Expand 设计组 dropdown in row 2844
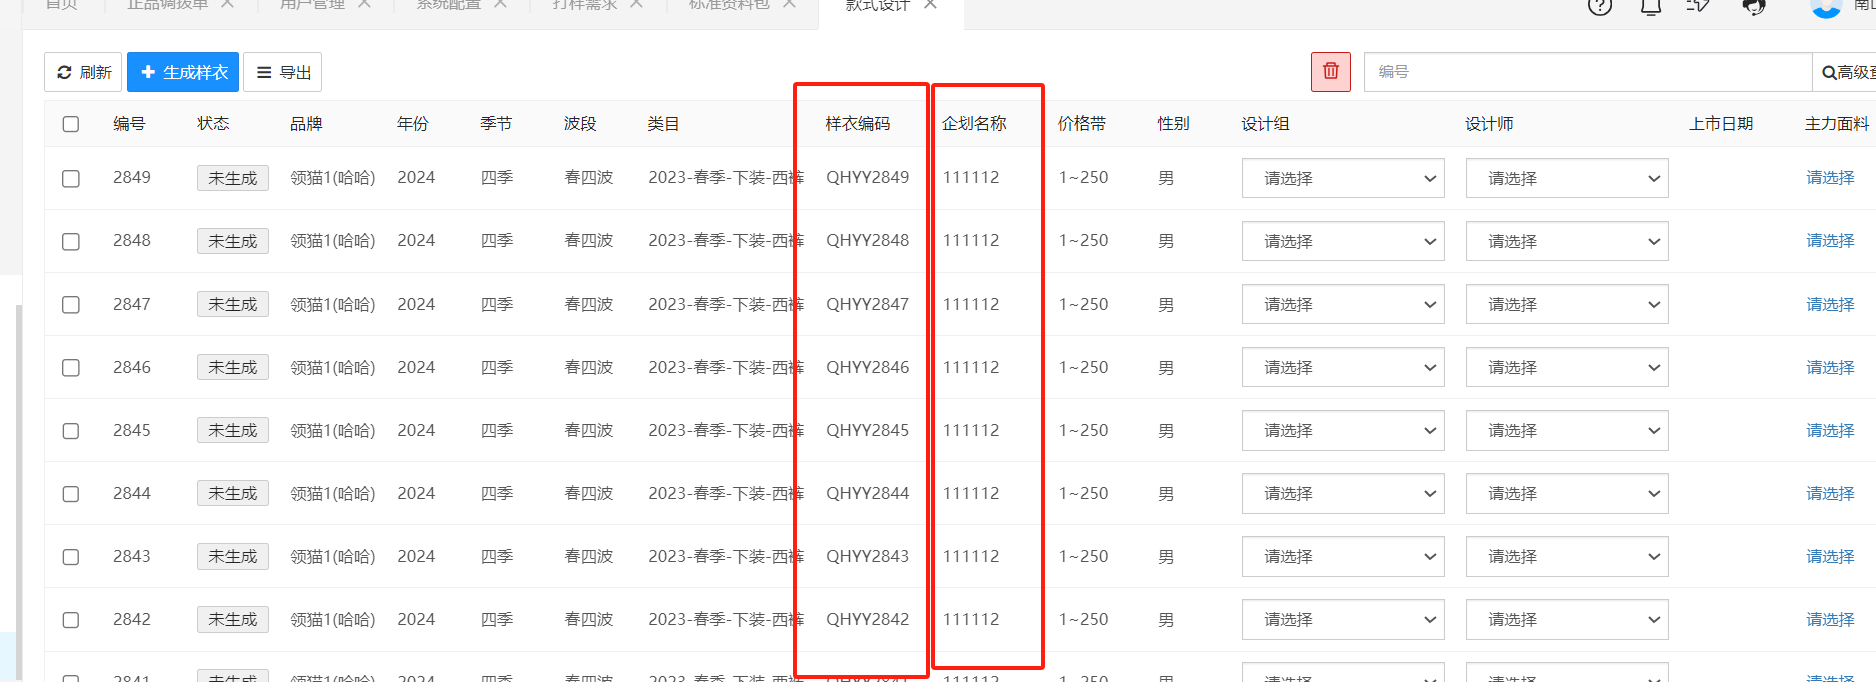Viewport: 1876px width, 682px height. click(x=1342, y=494)
